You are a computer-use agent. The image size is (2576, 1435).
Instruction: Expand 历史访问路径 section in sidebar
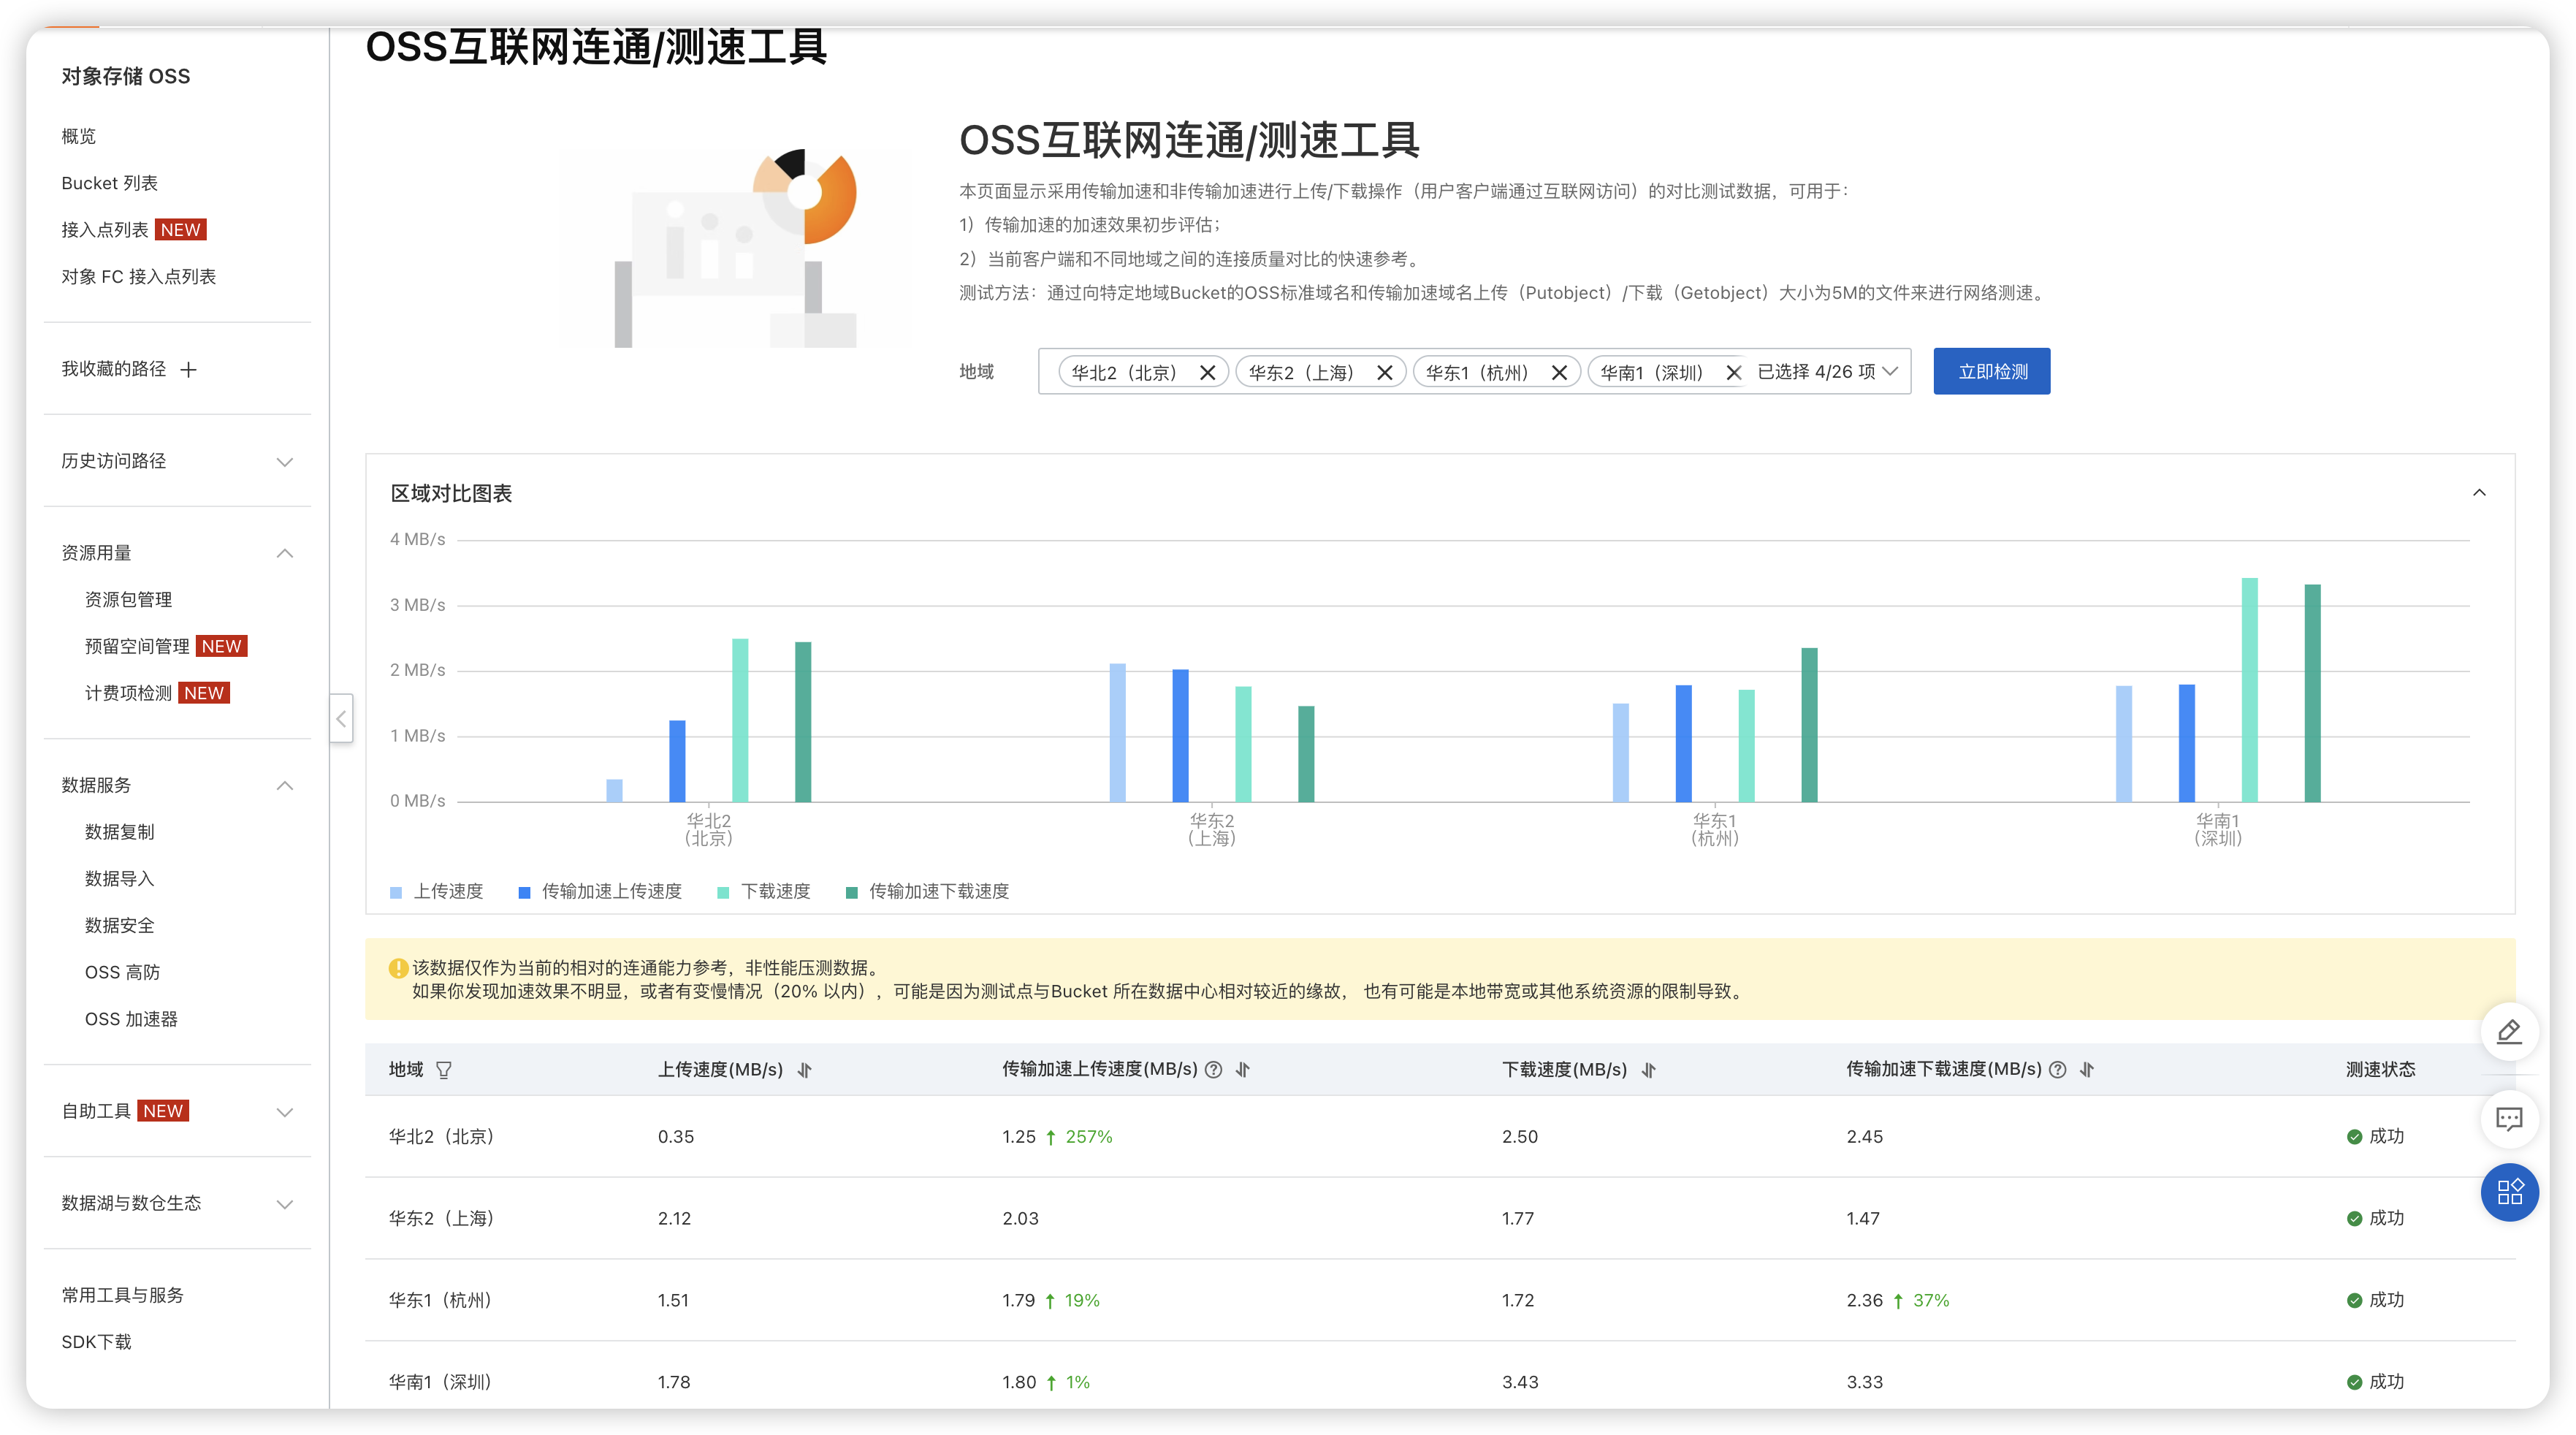pos(284,462)
